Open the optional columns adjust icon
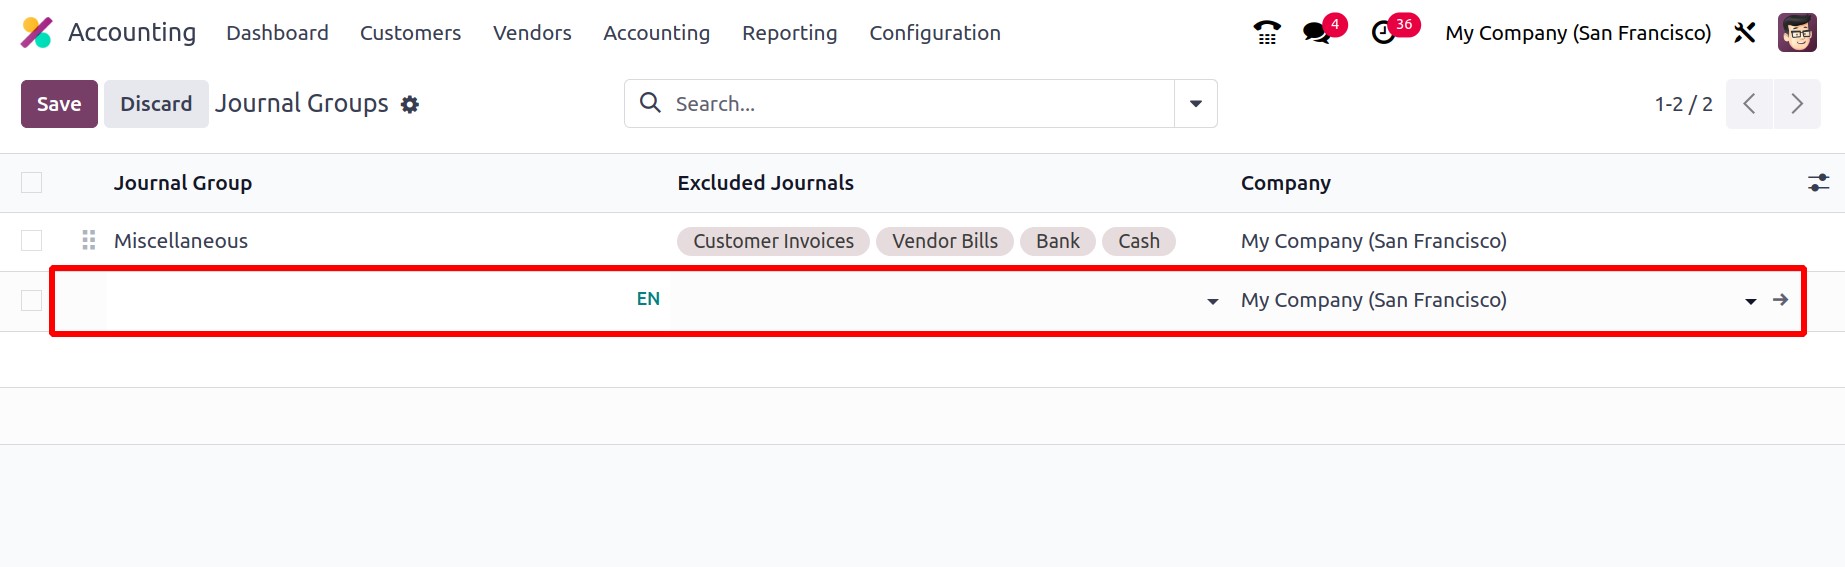Image resolution: width=1845 pixels, height=567 pixels. [1818, 182]
